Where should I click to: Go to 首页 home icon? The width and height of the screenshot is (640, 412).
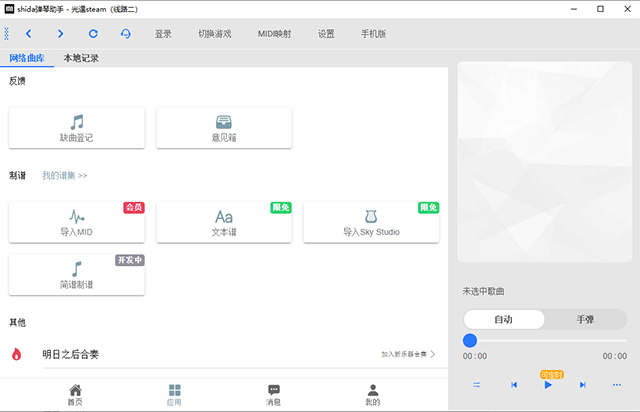tap(75, 395)
